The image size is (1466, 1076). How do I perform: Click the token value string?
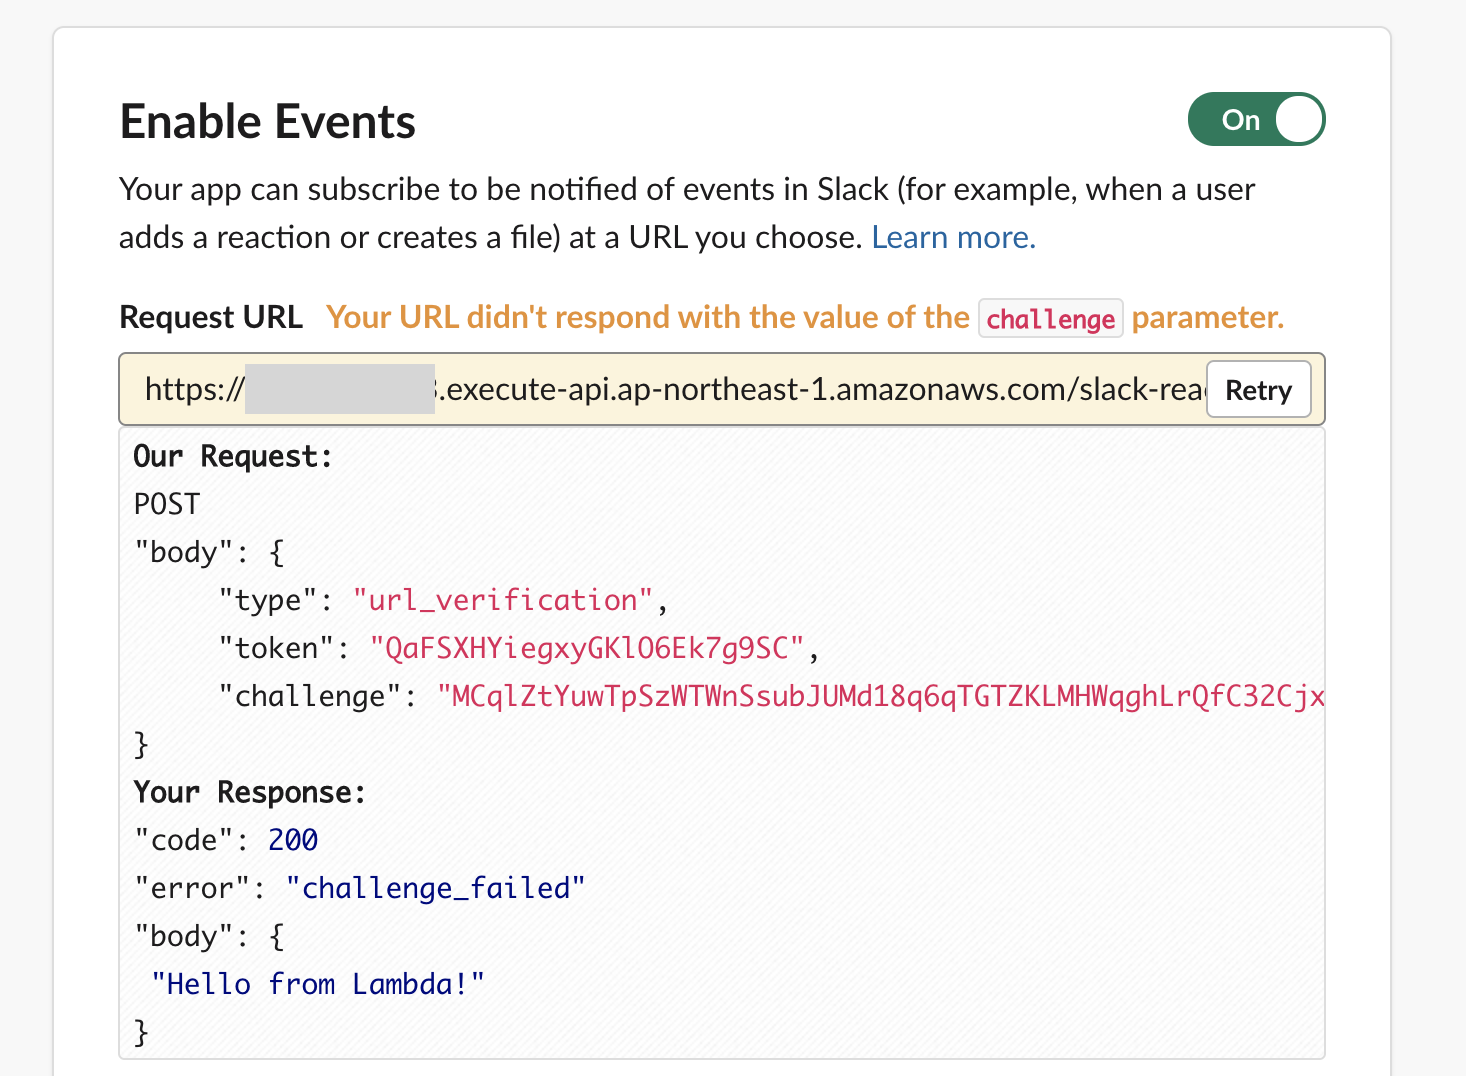pyautogui.click(x=586, y=649)
